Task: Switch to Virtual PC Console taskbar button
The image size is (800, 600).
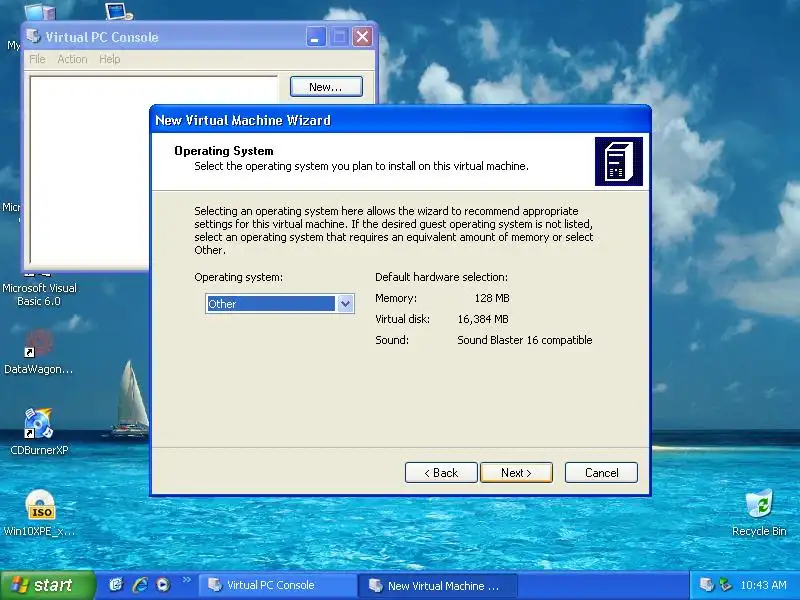Action: click(x=277, y=585)
